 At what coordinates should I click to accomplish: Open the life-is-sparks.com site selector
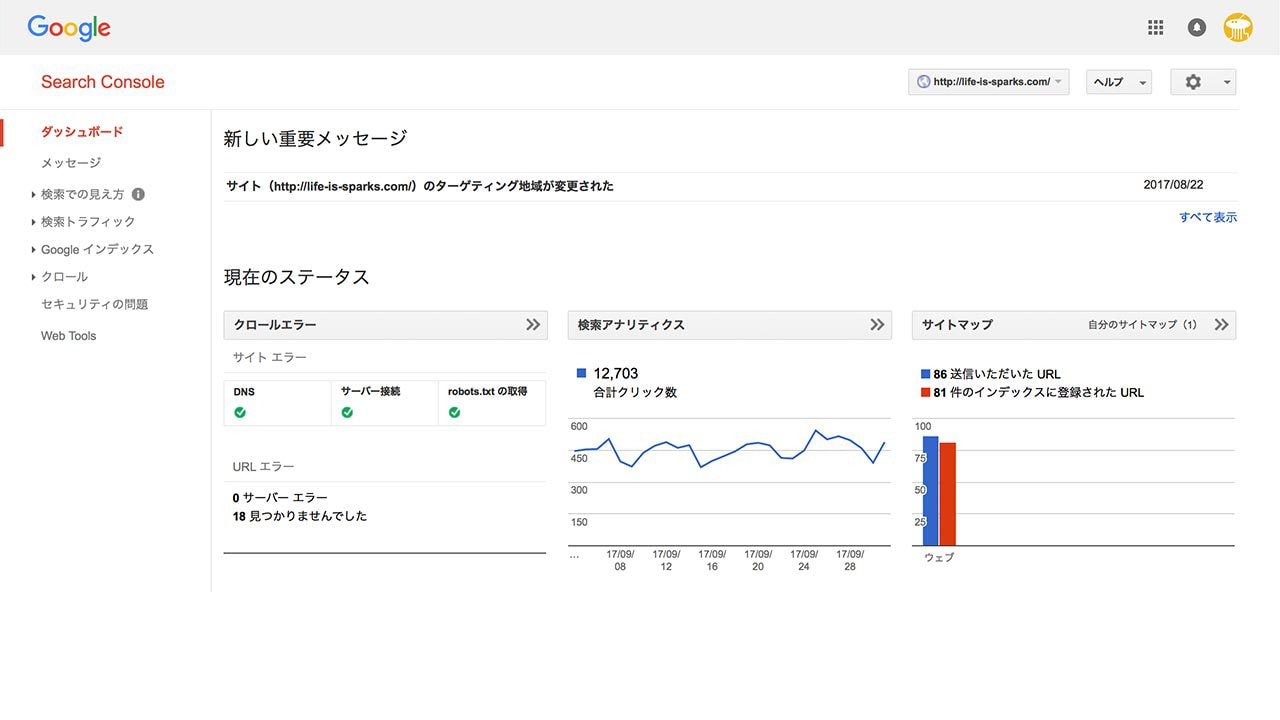(989, 82)
